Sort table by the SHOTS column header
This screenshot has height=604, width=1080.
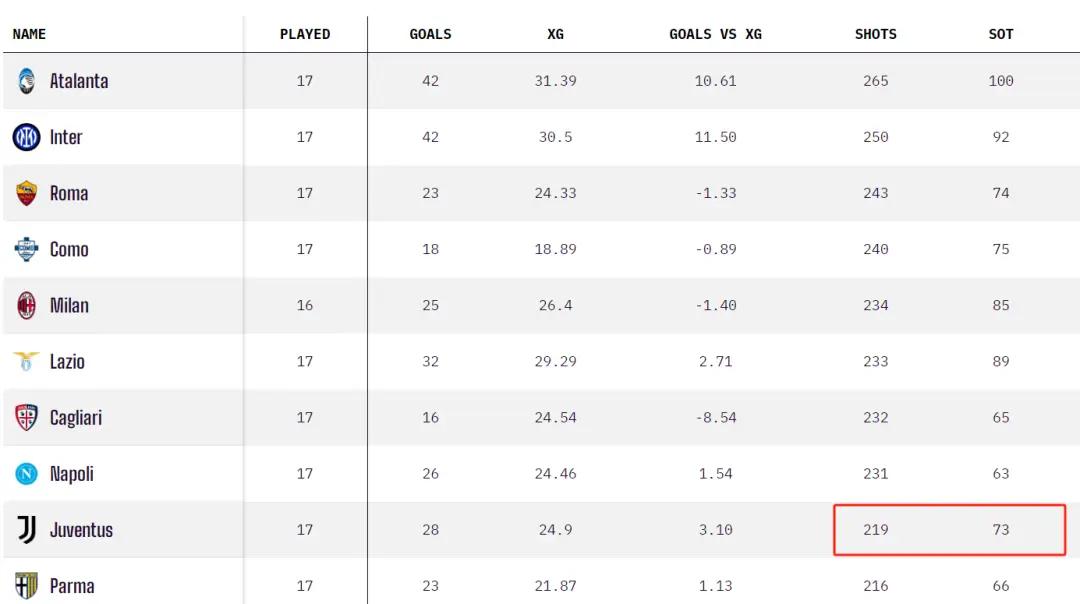pyautogui.click(x=875, y=34)
